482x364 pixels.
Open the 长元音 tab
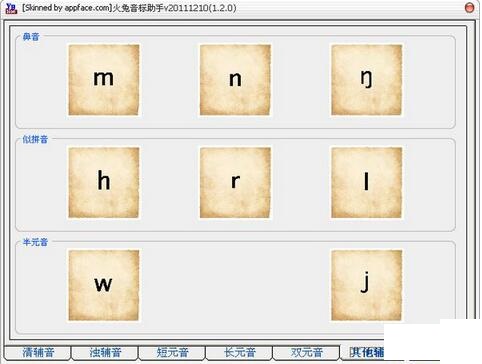pyautogui.click(x=239, y=352)
